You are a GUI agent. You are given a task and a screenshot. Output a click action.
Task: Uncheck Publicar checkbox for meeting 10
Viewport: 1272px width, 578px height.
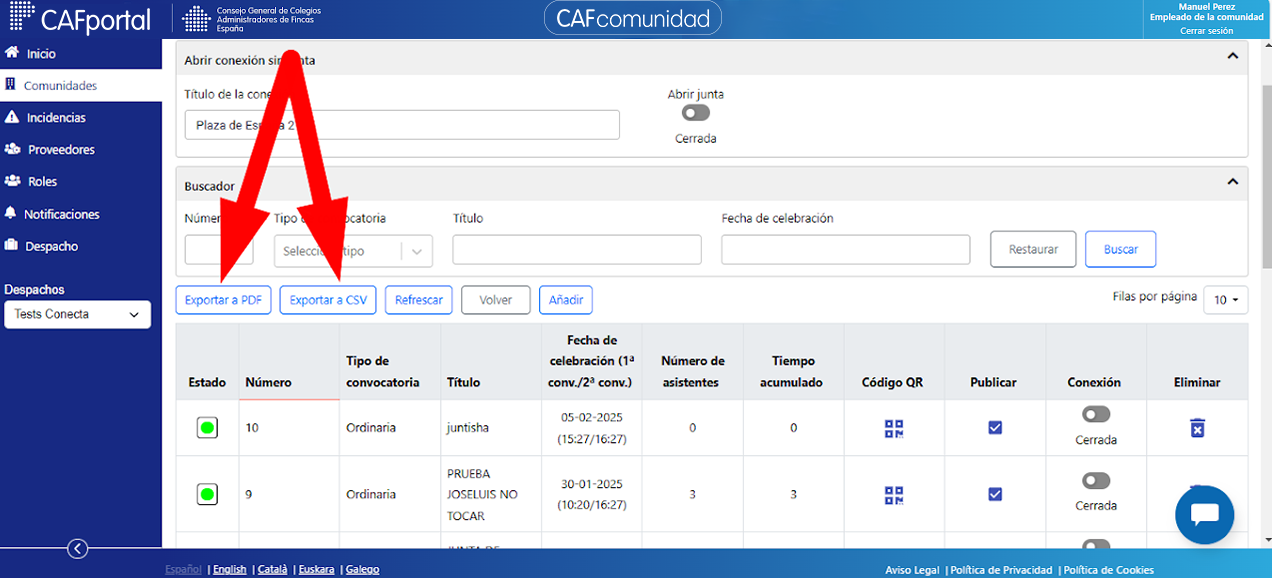click(x=995, y=427)
